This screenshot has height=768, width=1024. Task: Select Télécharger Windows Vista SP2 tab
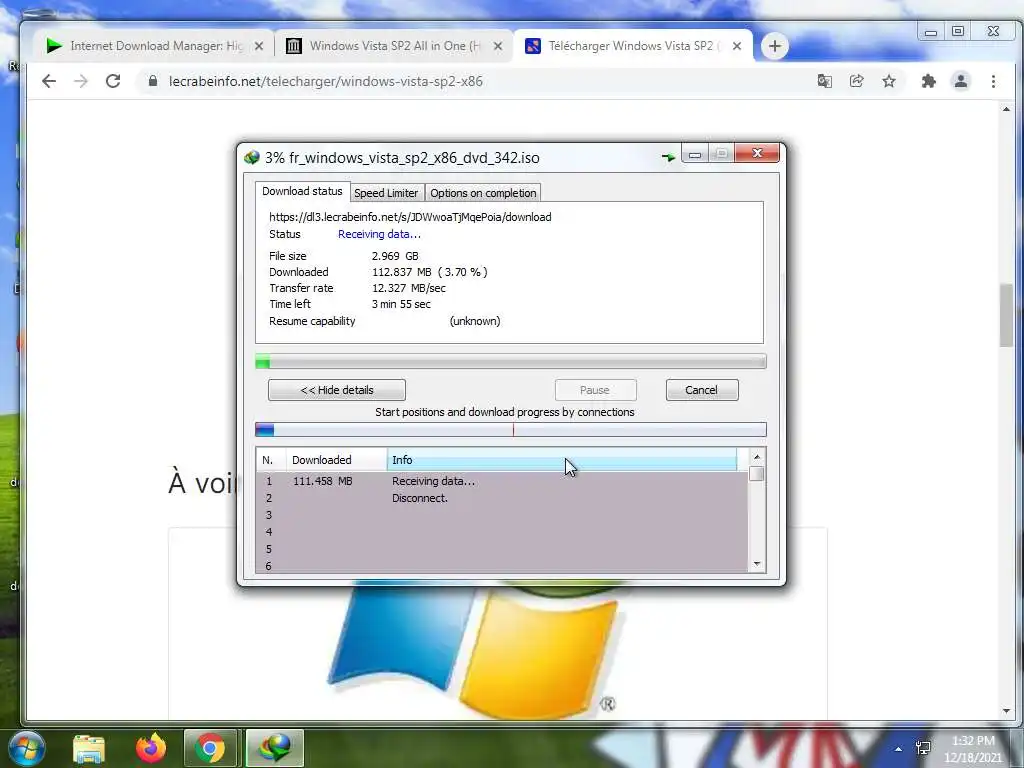point(633,46)
